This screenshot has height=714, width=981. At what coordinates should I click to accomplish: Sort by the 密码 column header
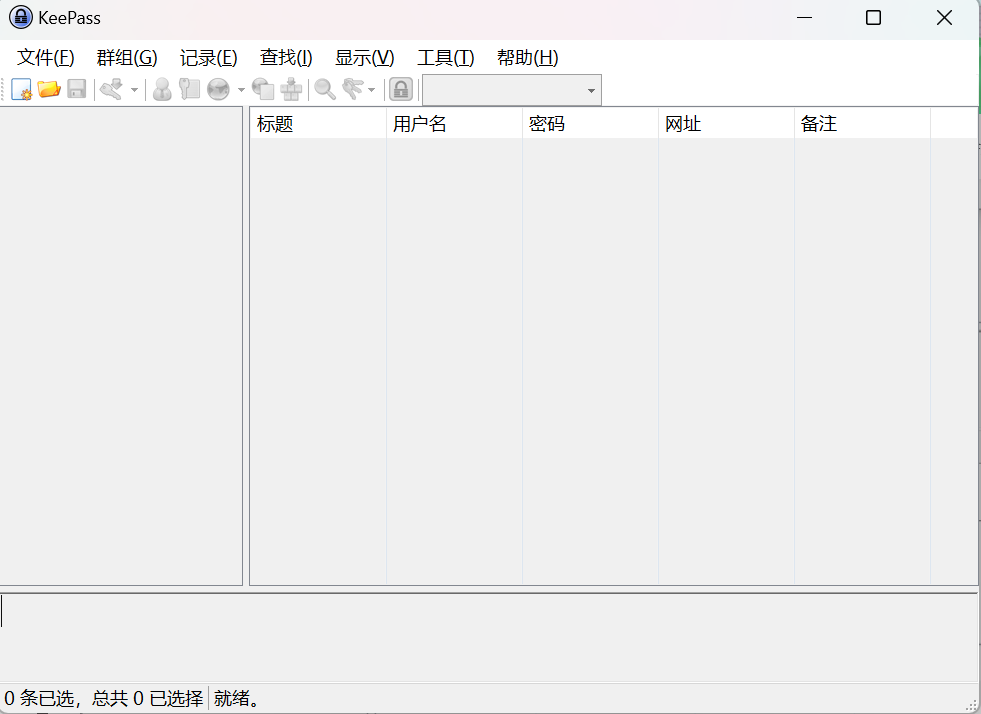click(x=590, y=123)
